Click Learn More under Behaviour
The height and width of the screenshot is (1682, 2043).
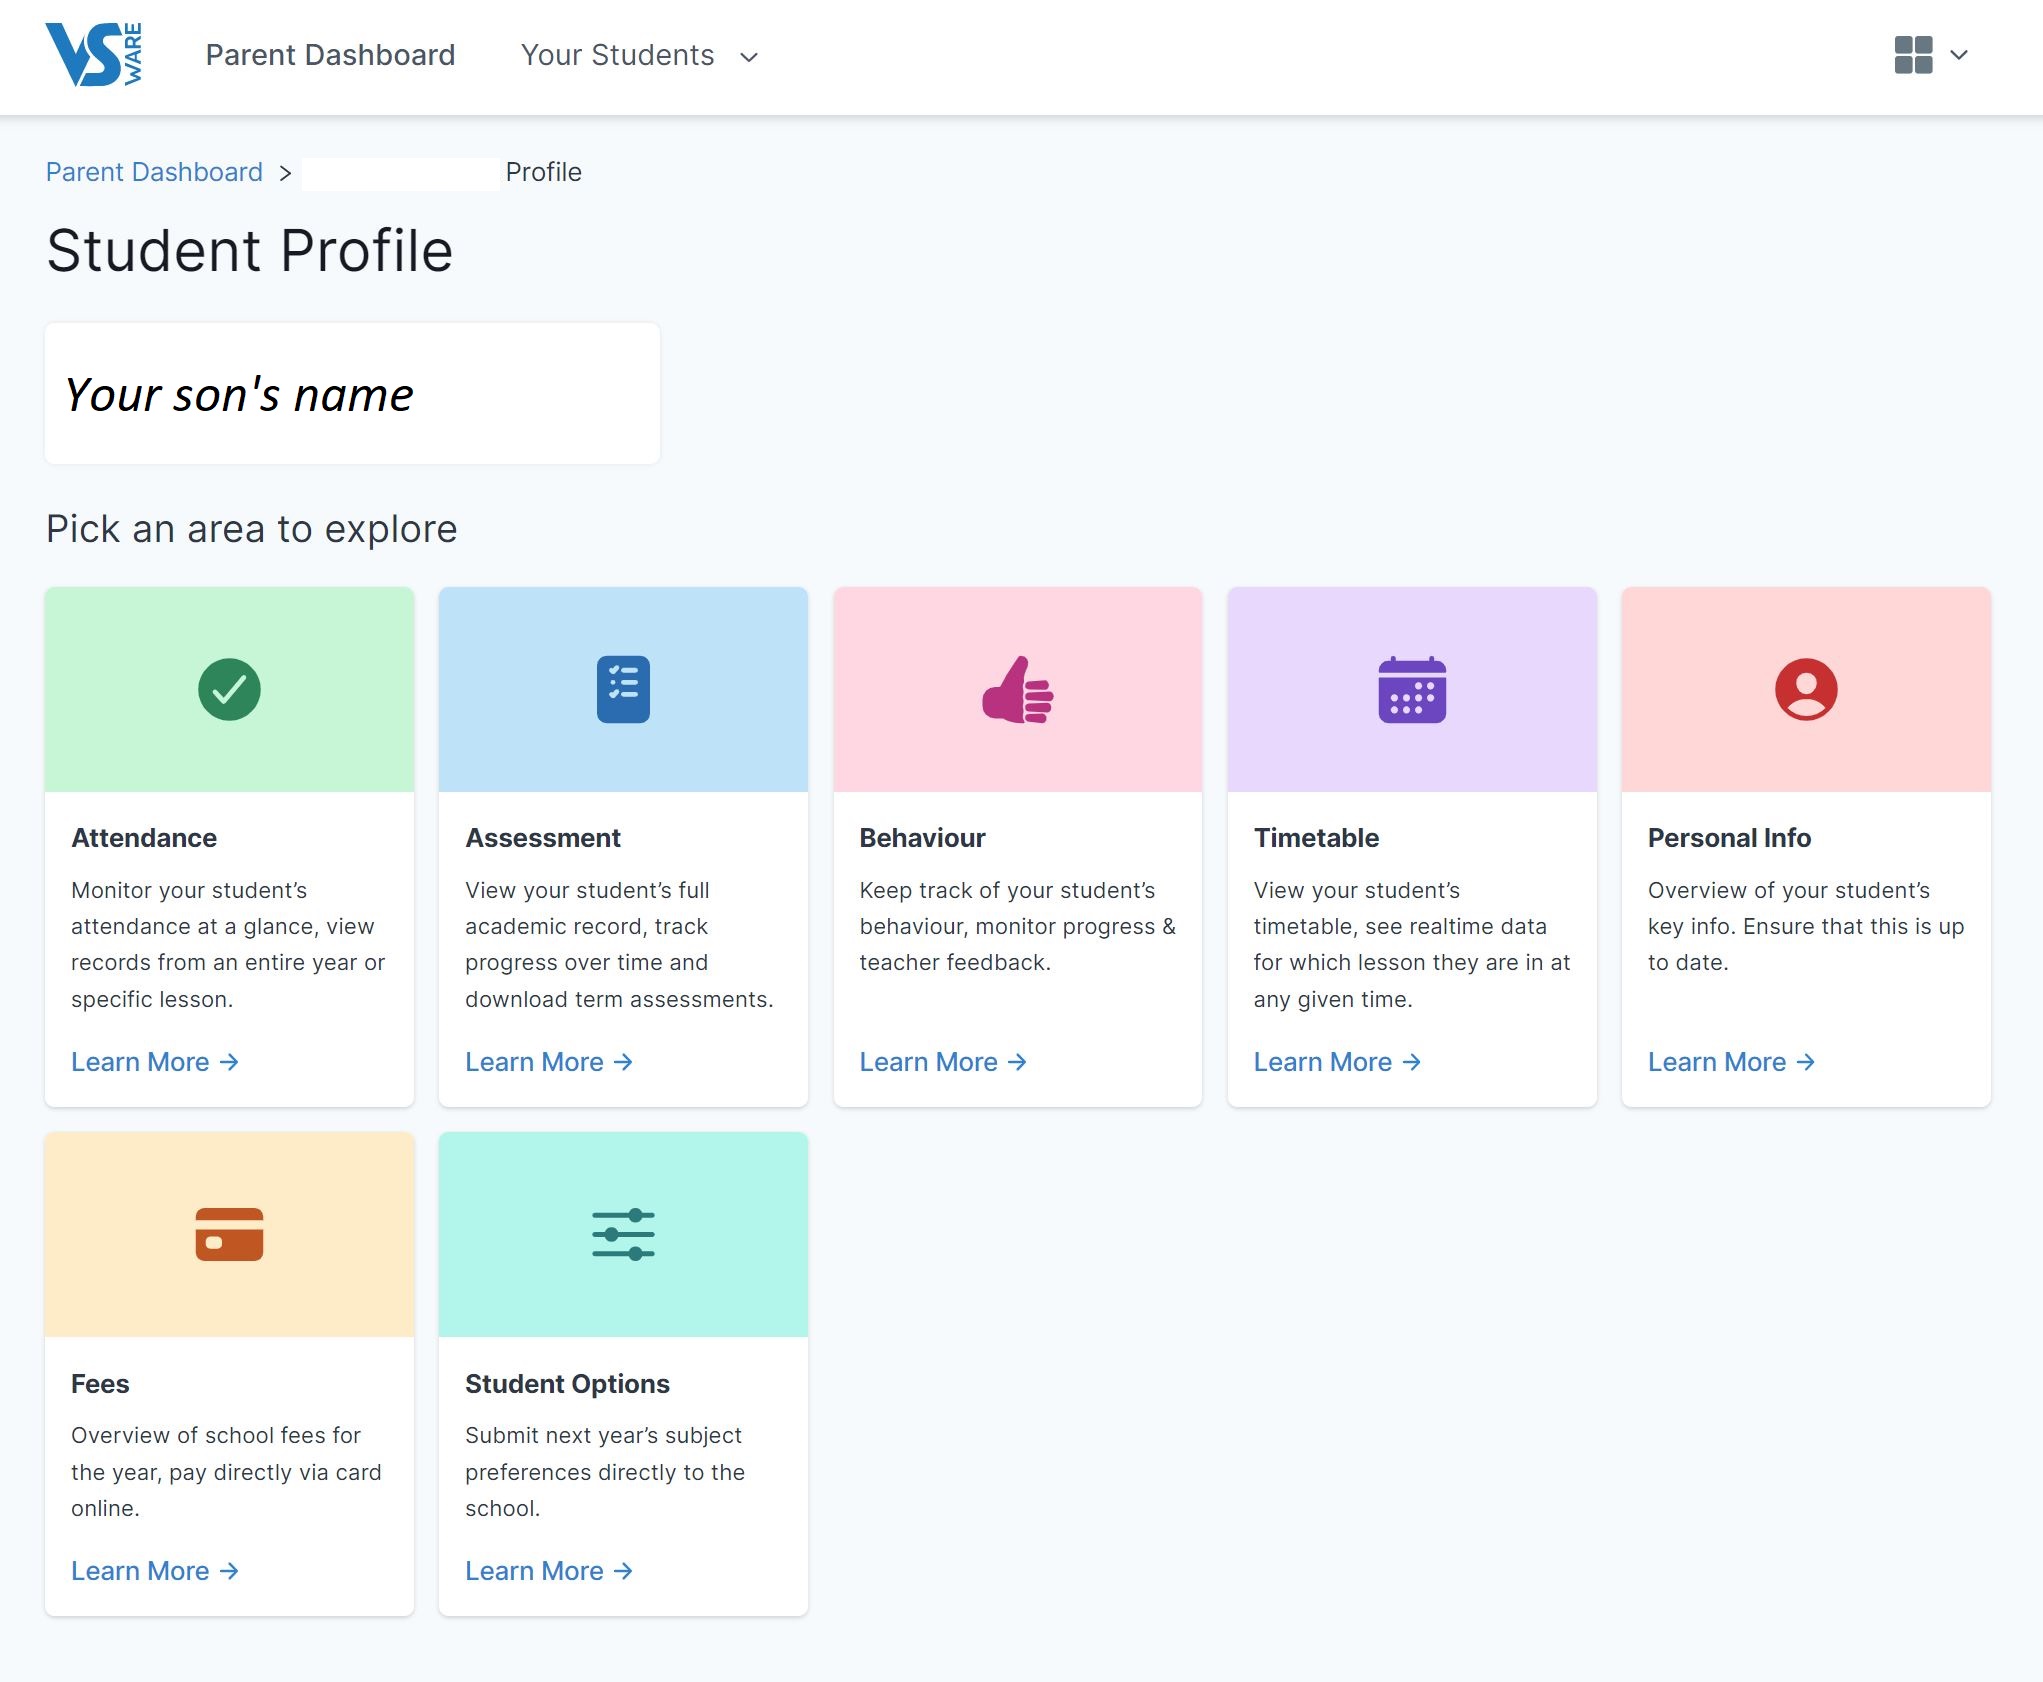pyautogui.click(x=942, y=1062)
